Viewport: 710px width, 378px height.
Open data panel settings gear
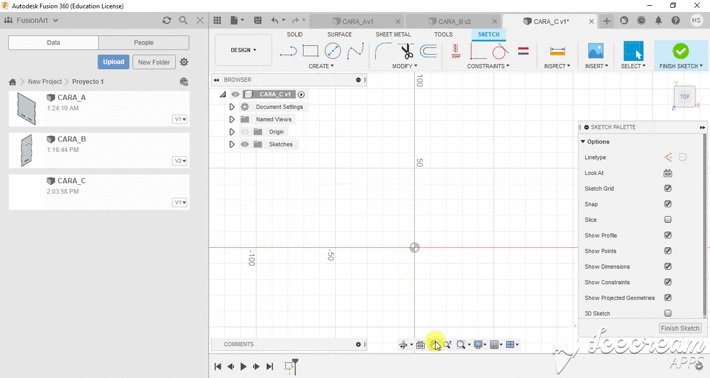(184, 62)
